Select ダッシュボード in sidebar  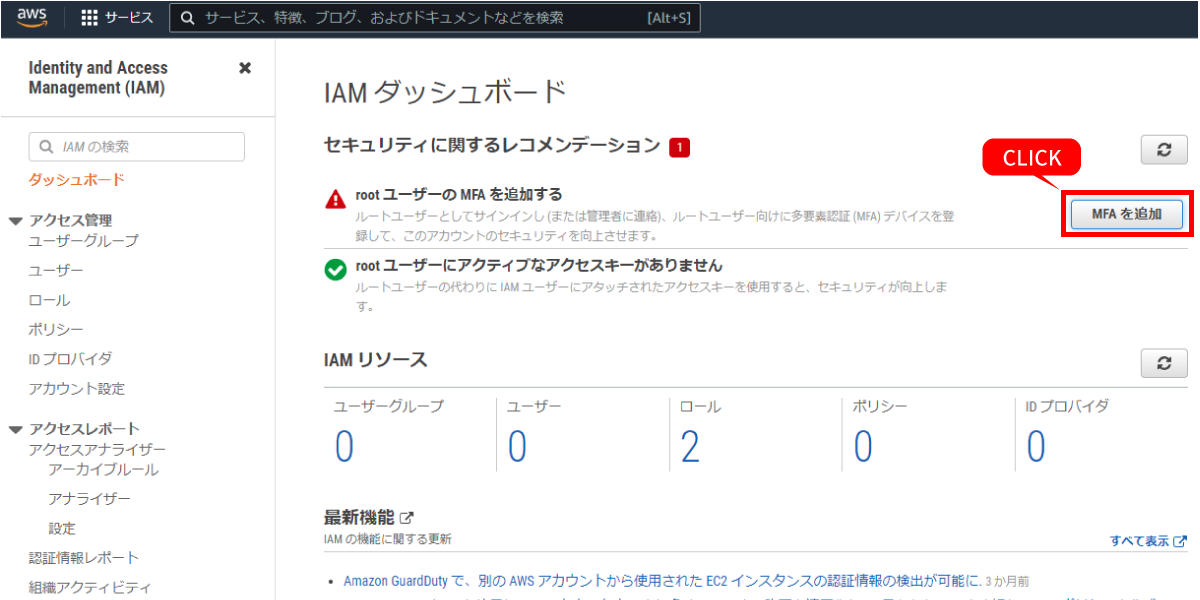(x=77, y=180)
